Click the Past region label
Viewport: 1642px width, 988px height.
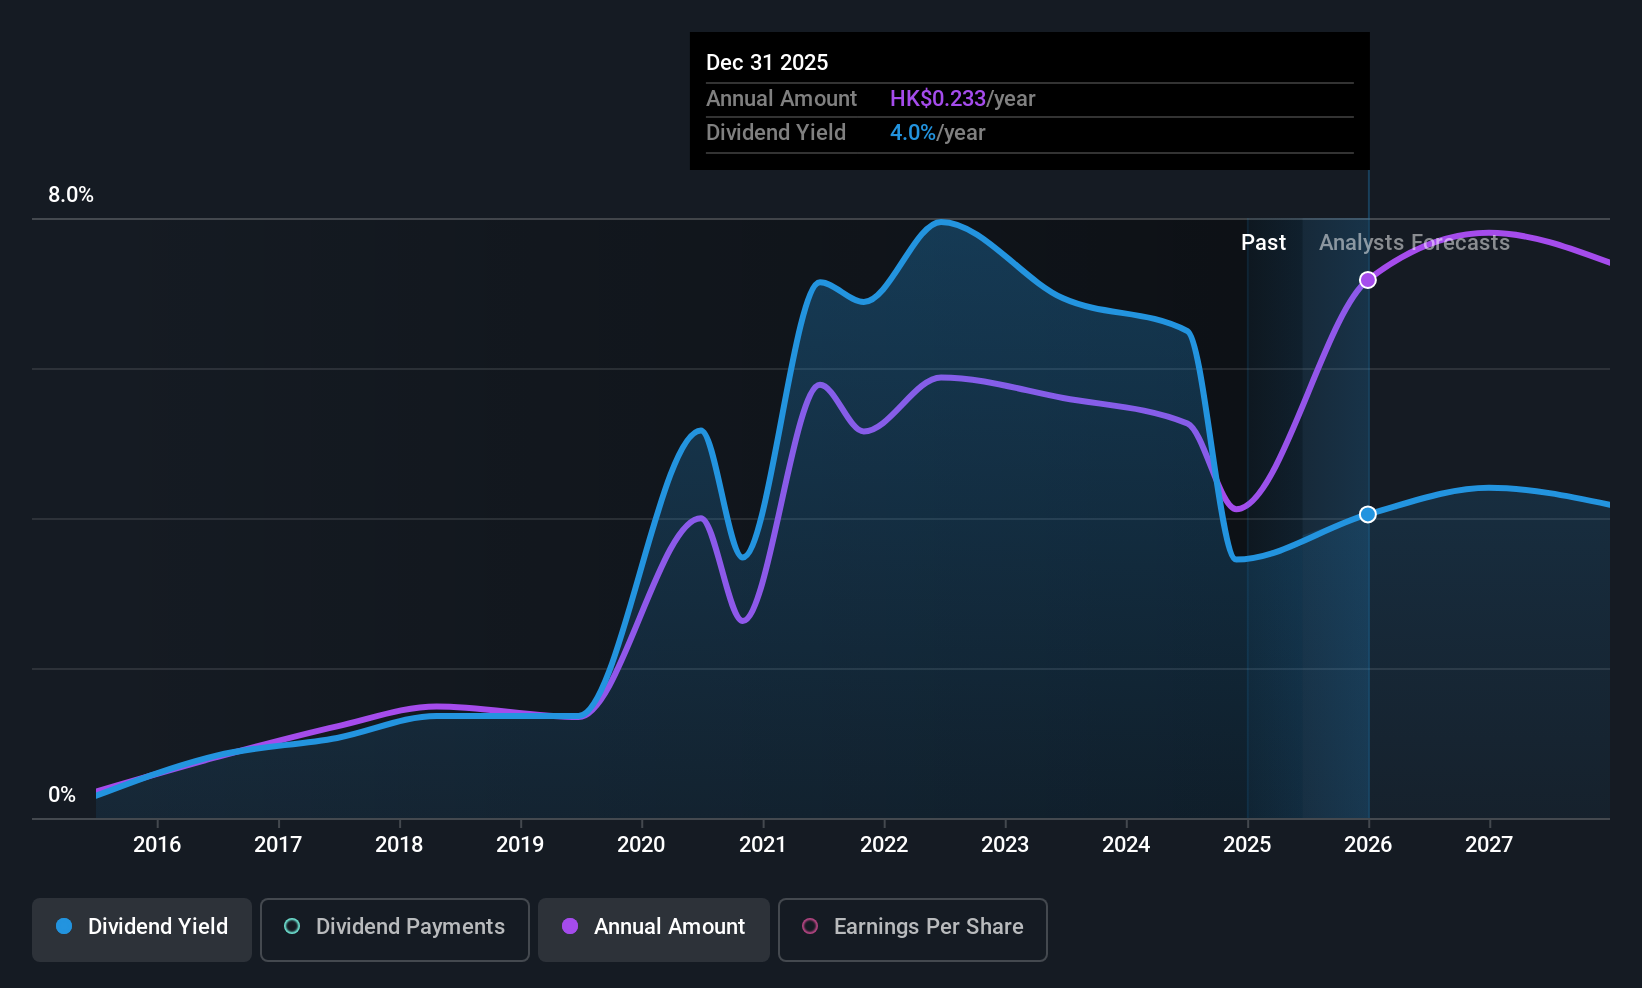1263,242
